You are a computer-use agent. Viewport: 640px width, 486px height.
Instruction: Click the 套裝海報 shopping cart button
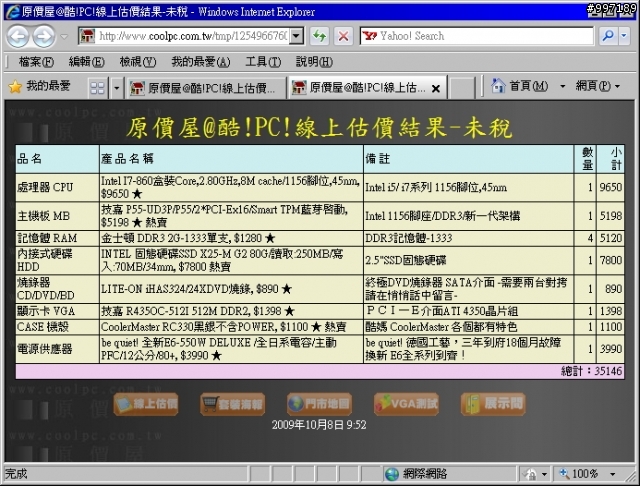pos(233,404)
